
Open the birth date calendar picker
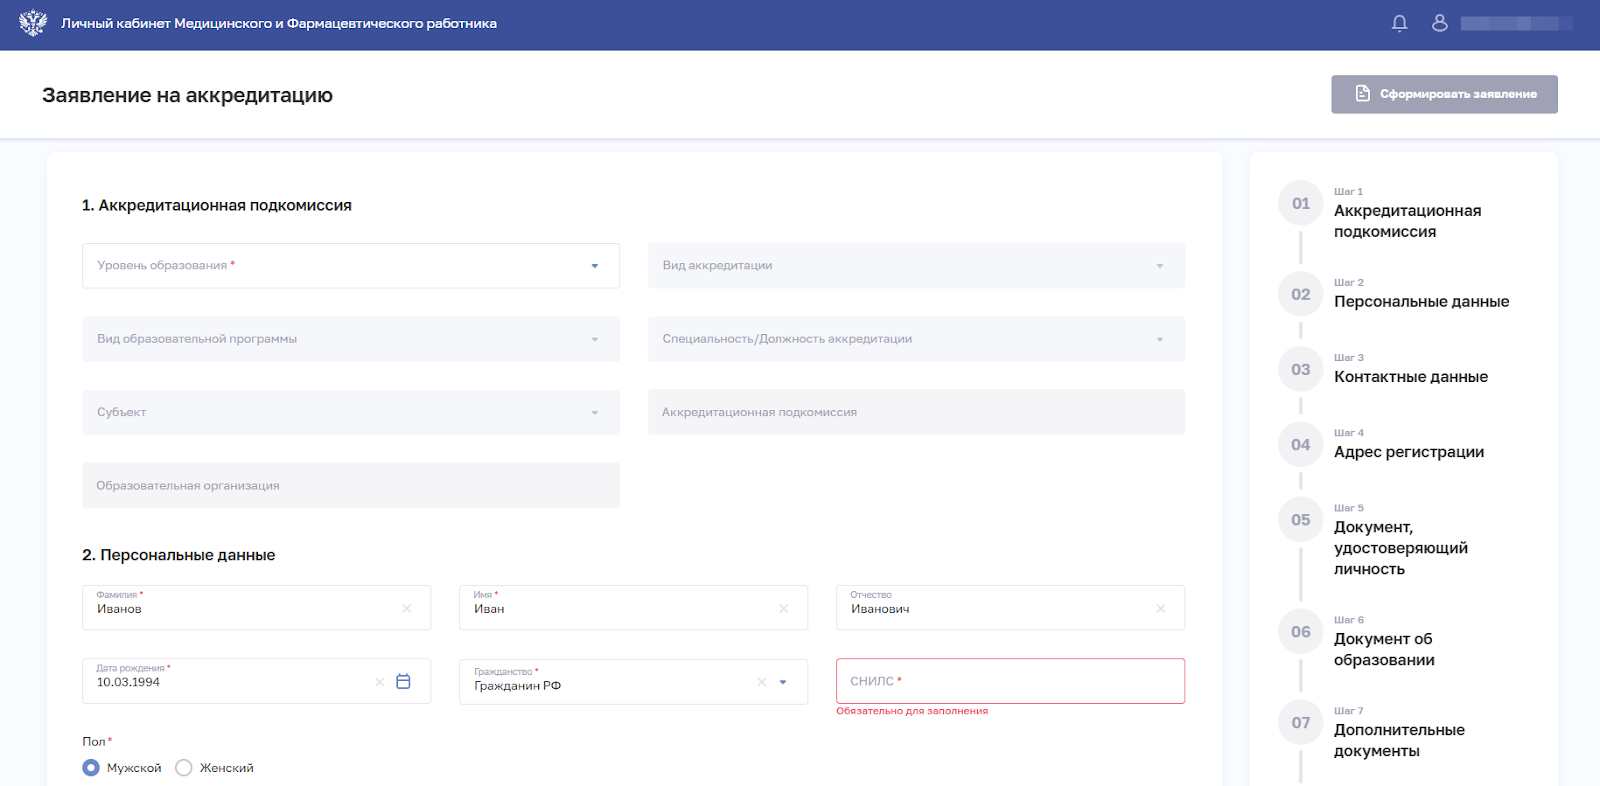(403, 681)
